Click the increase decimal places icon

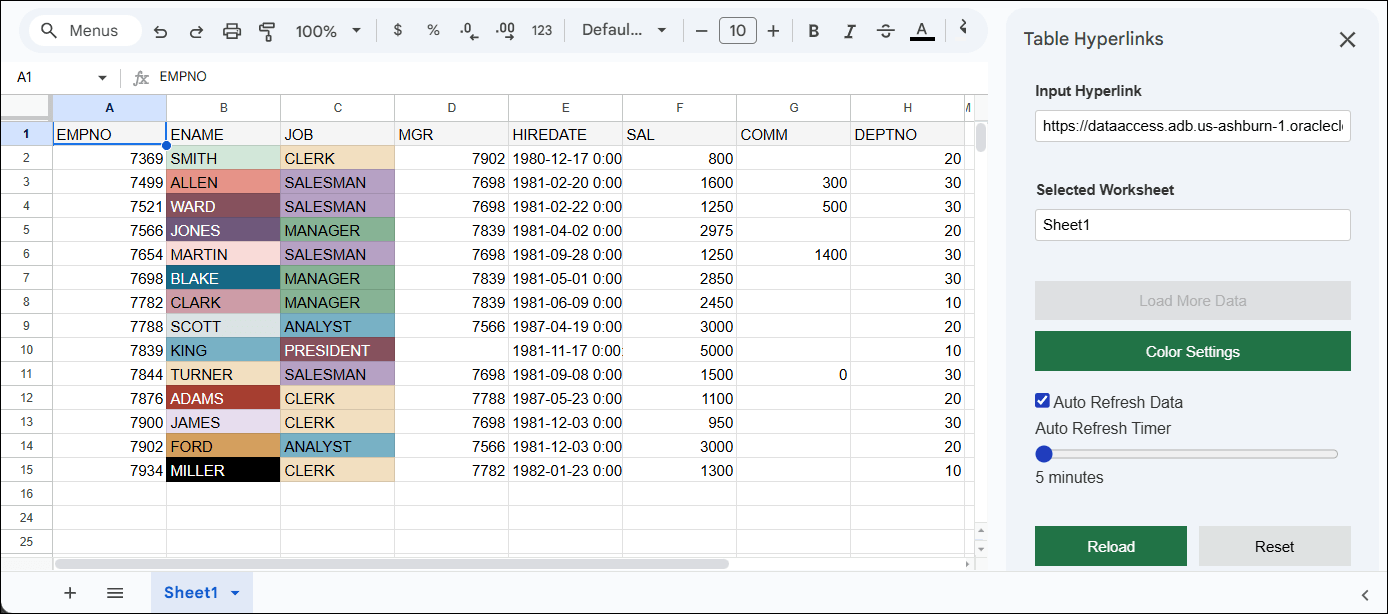506,31
